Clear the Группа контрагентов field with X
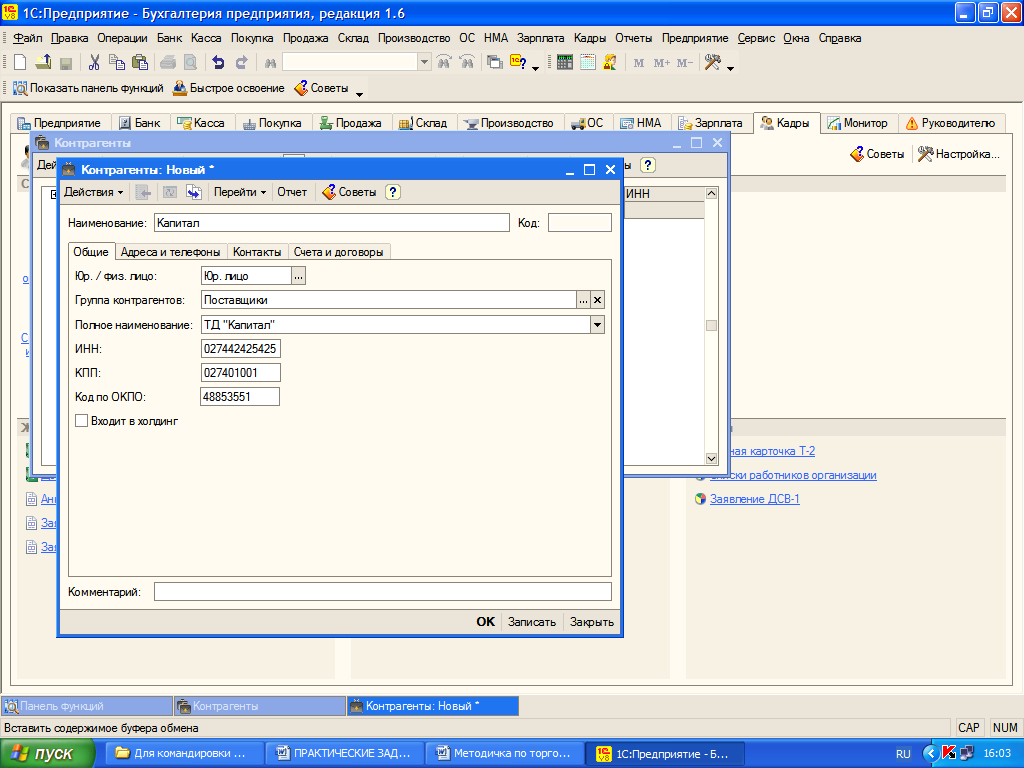This screenshot has width=1024, height=768. coord(598,300)
